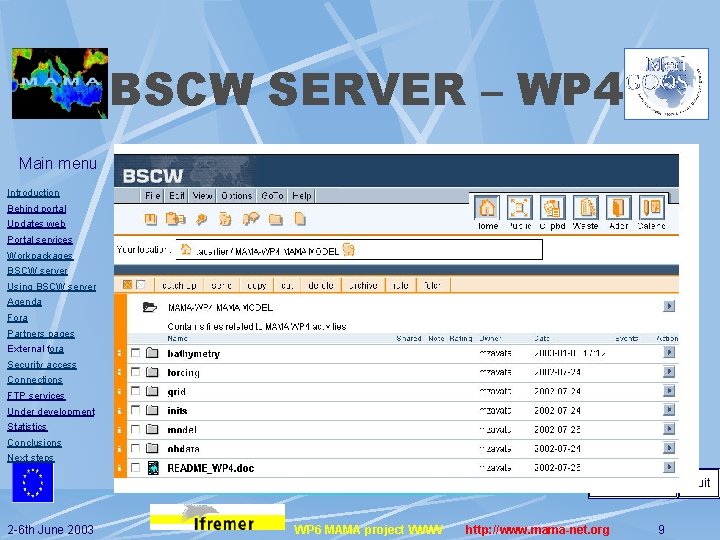
Task: Click the info icon beside bathymetry row
Action: (119, 353)
